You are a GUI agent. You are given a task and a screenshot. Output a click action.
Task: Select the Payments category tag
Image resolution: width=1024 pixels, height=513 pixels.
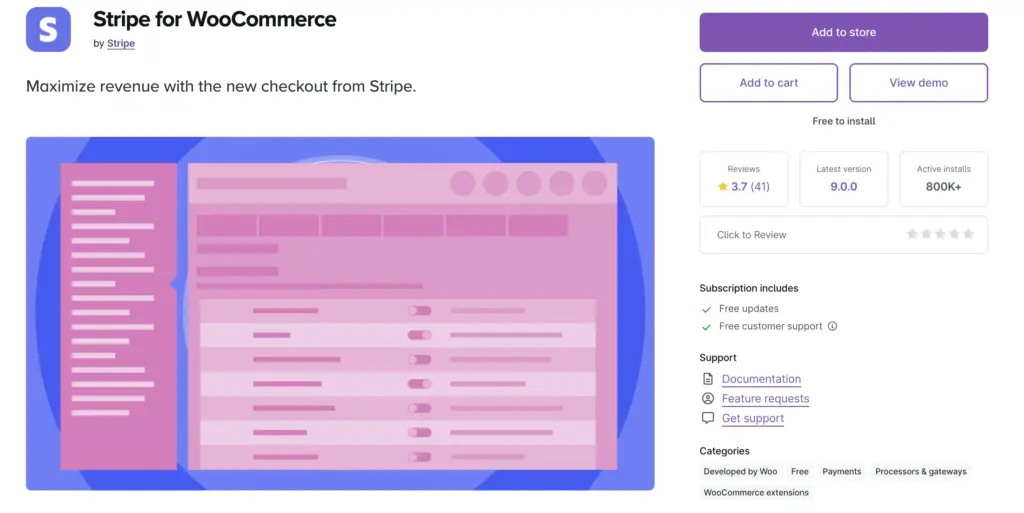tap(841, 471)
